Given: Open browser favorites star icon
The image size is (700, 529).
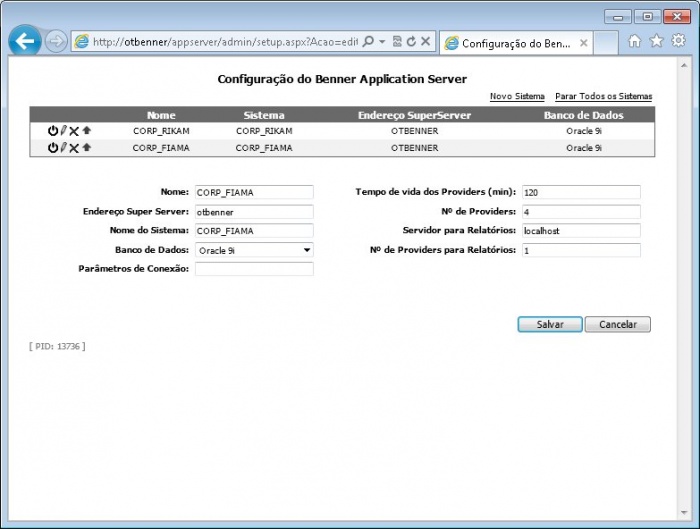Looking at the screenshot, I should point(656,41).
